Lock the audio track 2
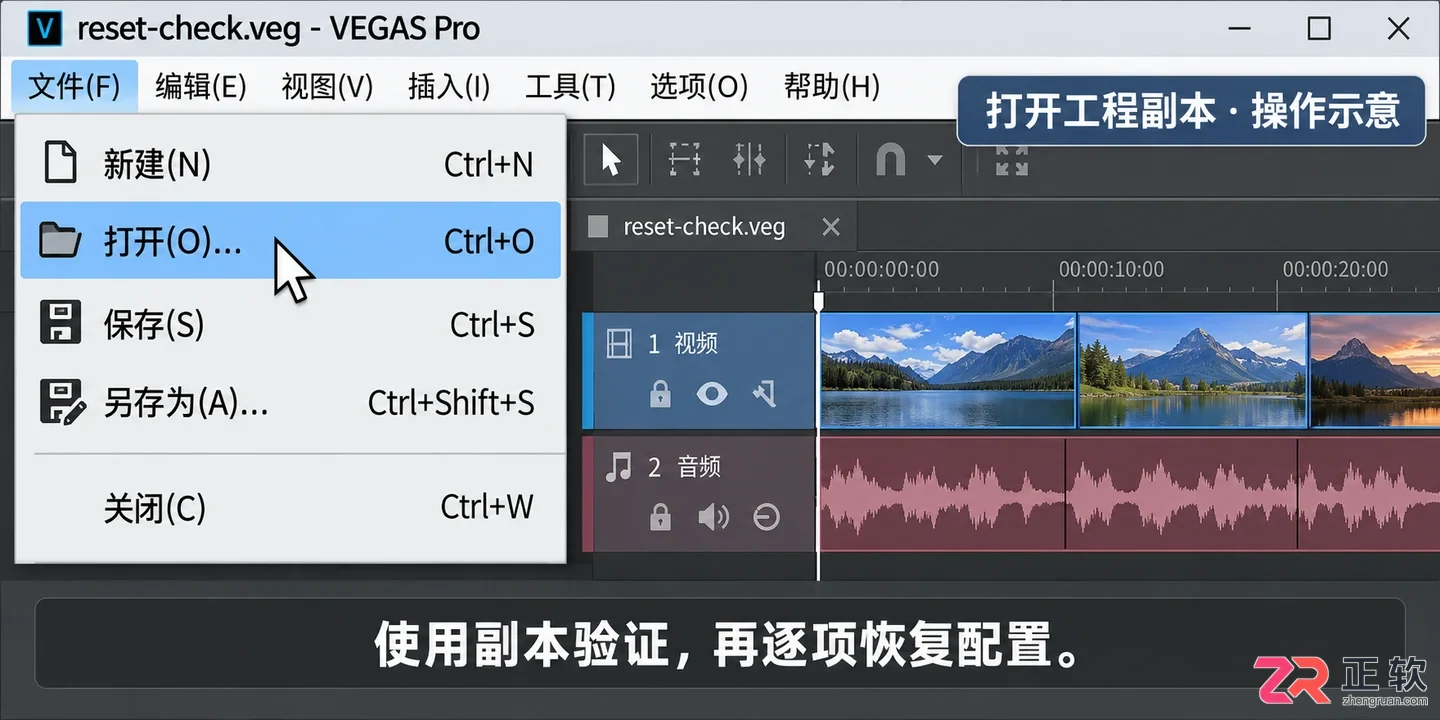Screen dimensions: 1440x720 pyautogui.click(x=660, y=517)
